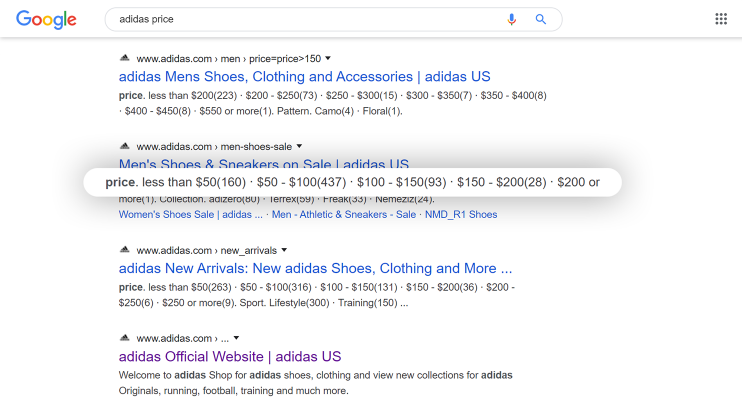Open Men's Shoes & Sneakers on Sale result

[264, 164]
